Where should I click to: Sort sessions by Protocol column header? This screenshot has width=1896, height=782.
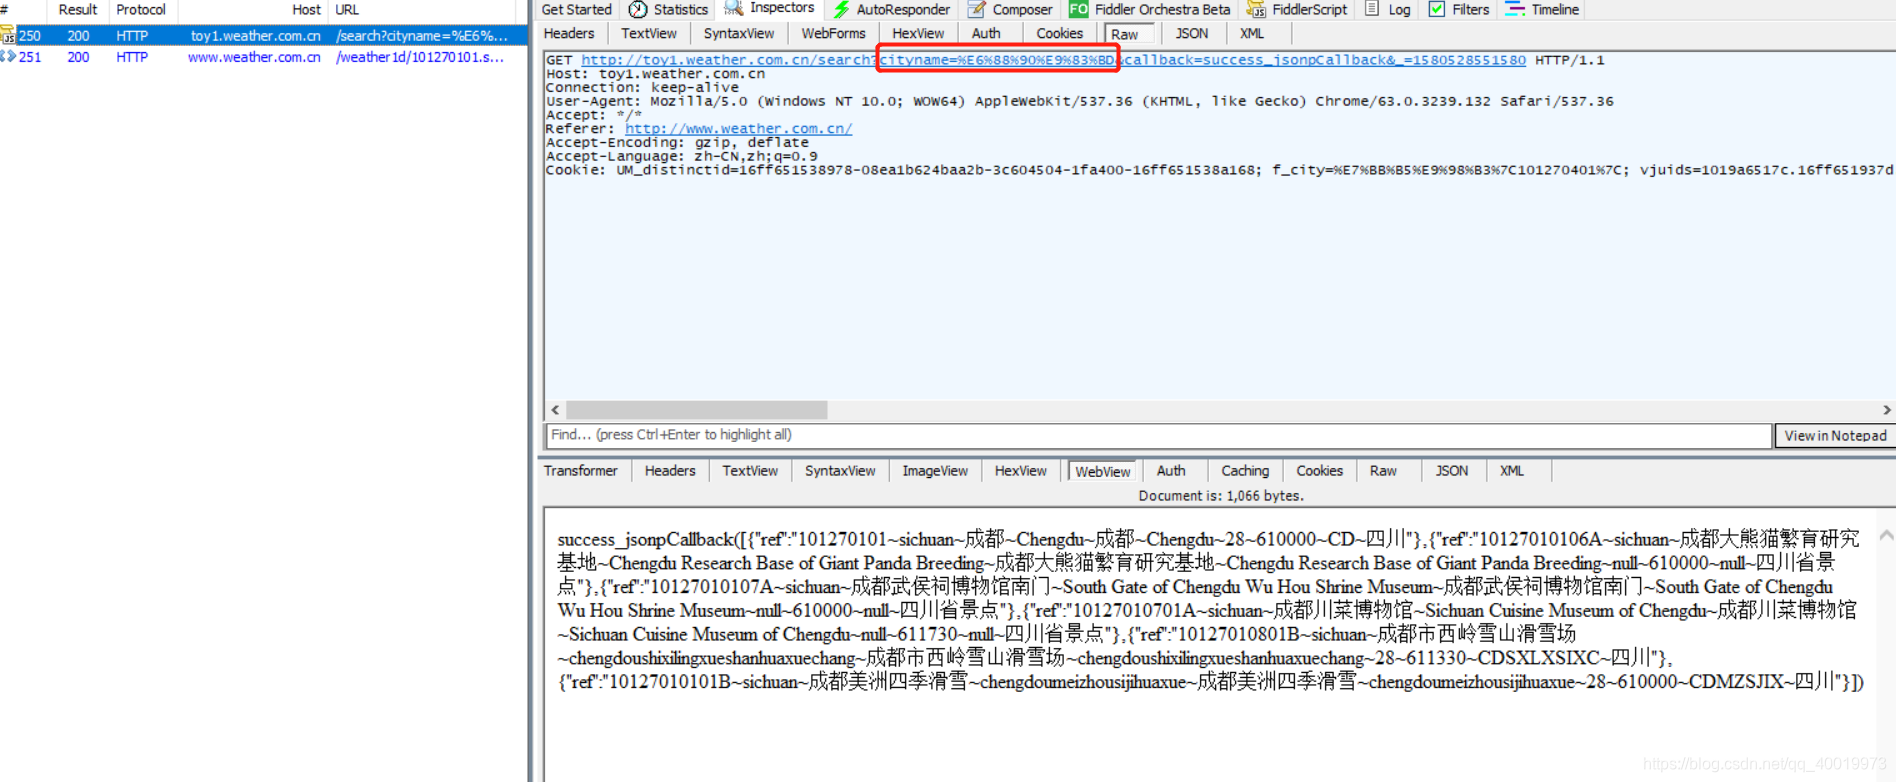(x=141, y=9)
